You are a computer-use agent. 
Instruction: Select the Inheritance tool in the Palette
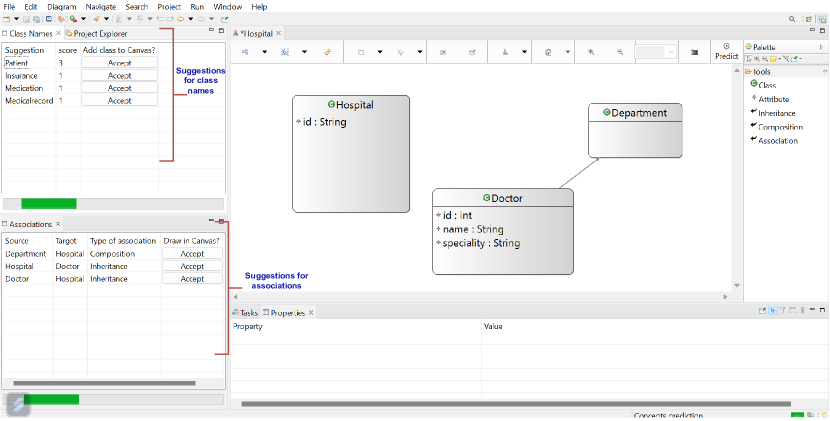(x=773, y=113)
